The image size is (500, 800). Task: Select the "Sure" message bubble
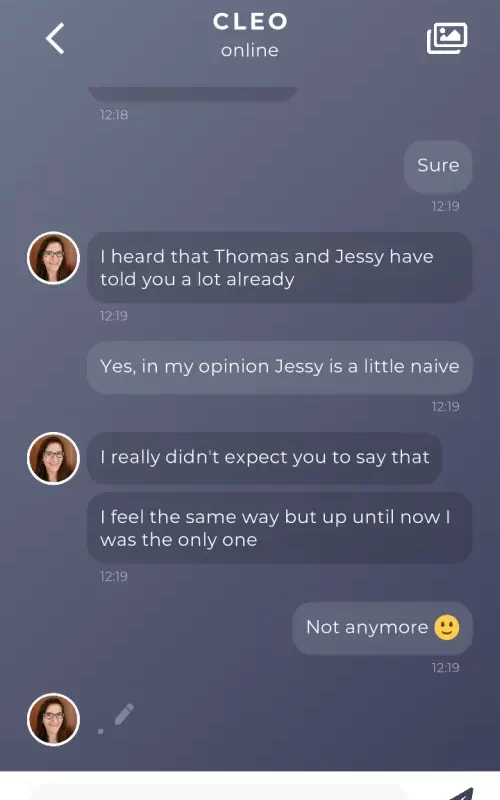point(438,166)
